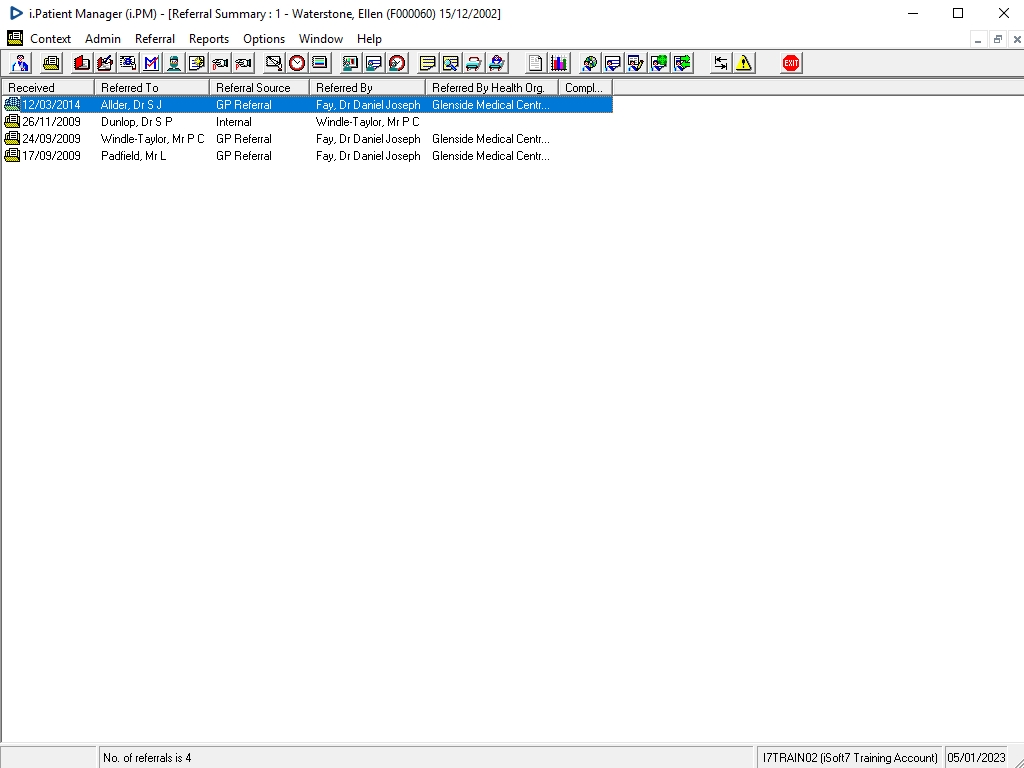Sort by the Referral Source column header
This screenshot has width=1024, height=768.
click(259, 88)
